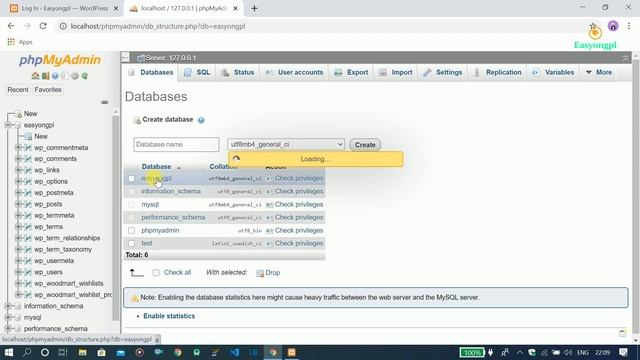Viewport: 640px width, 360px height.
Task: Open File Explorer from taskbar
Action: click(x=82, y=352)
